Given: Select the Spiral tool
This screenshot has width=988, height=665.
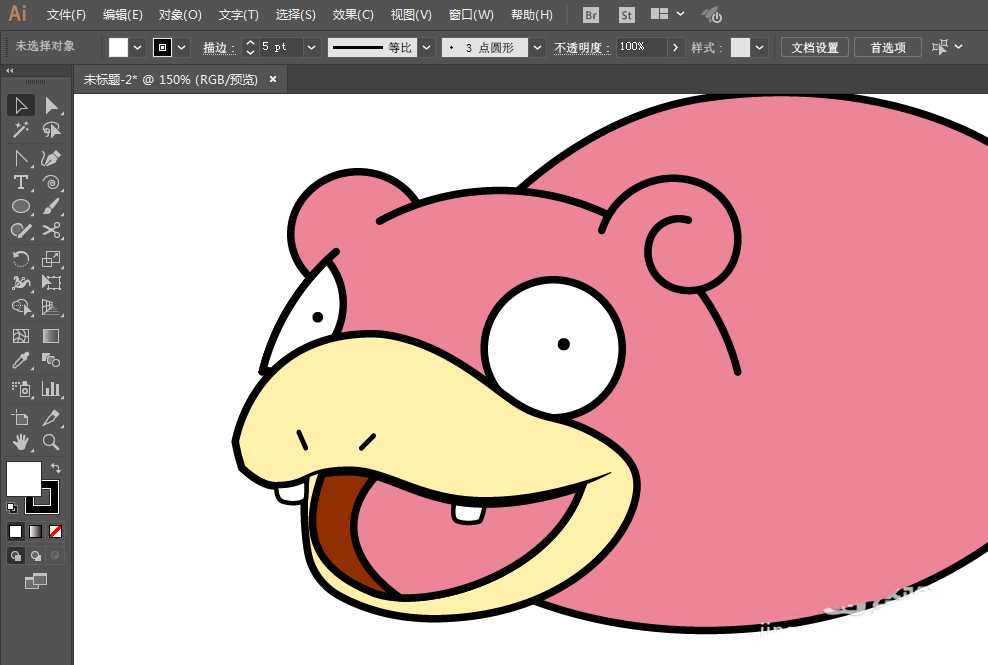Looking at the screenshot, I should click(x=51, y=182).
